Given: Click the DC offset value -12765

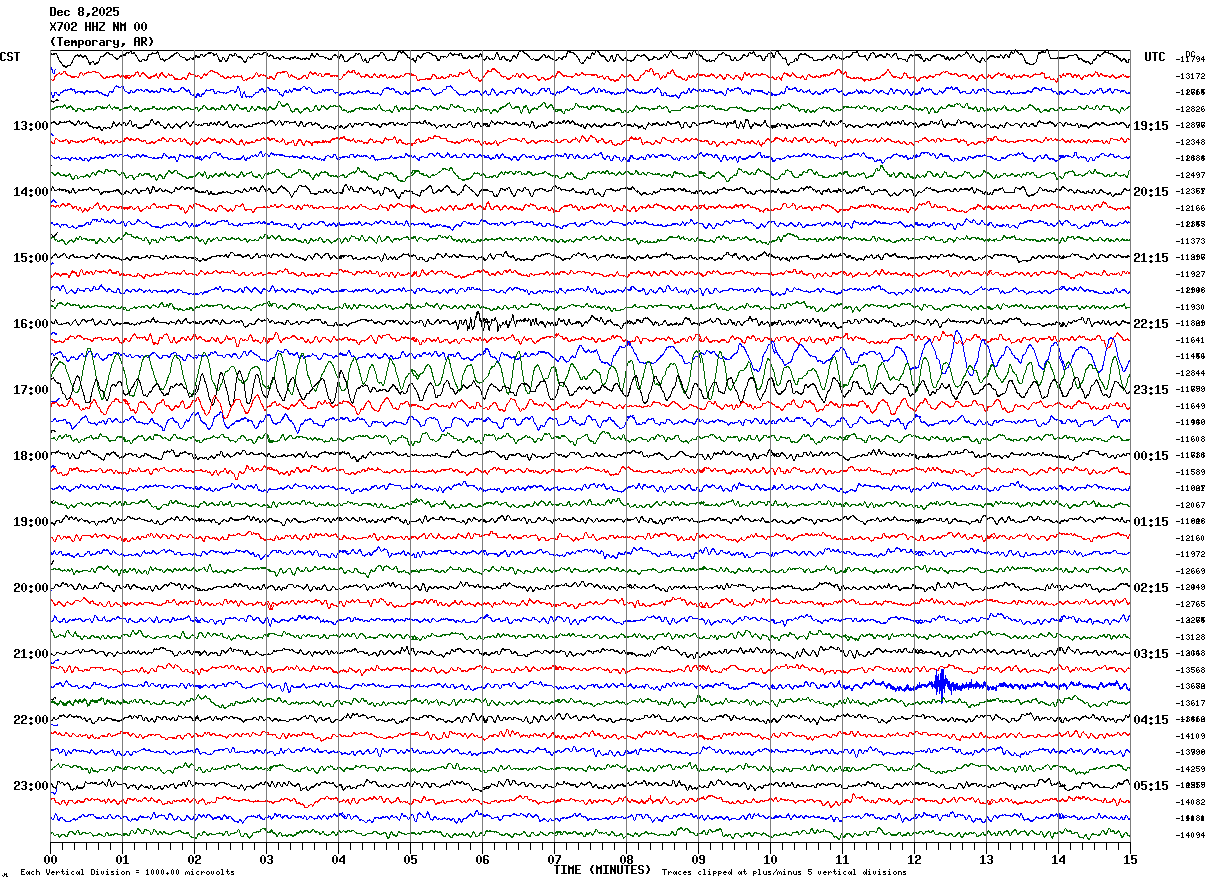Looking at the screenshot, I should [1191, 604].
